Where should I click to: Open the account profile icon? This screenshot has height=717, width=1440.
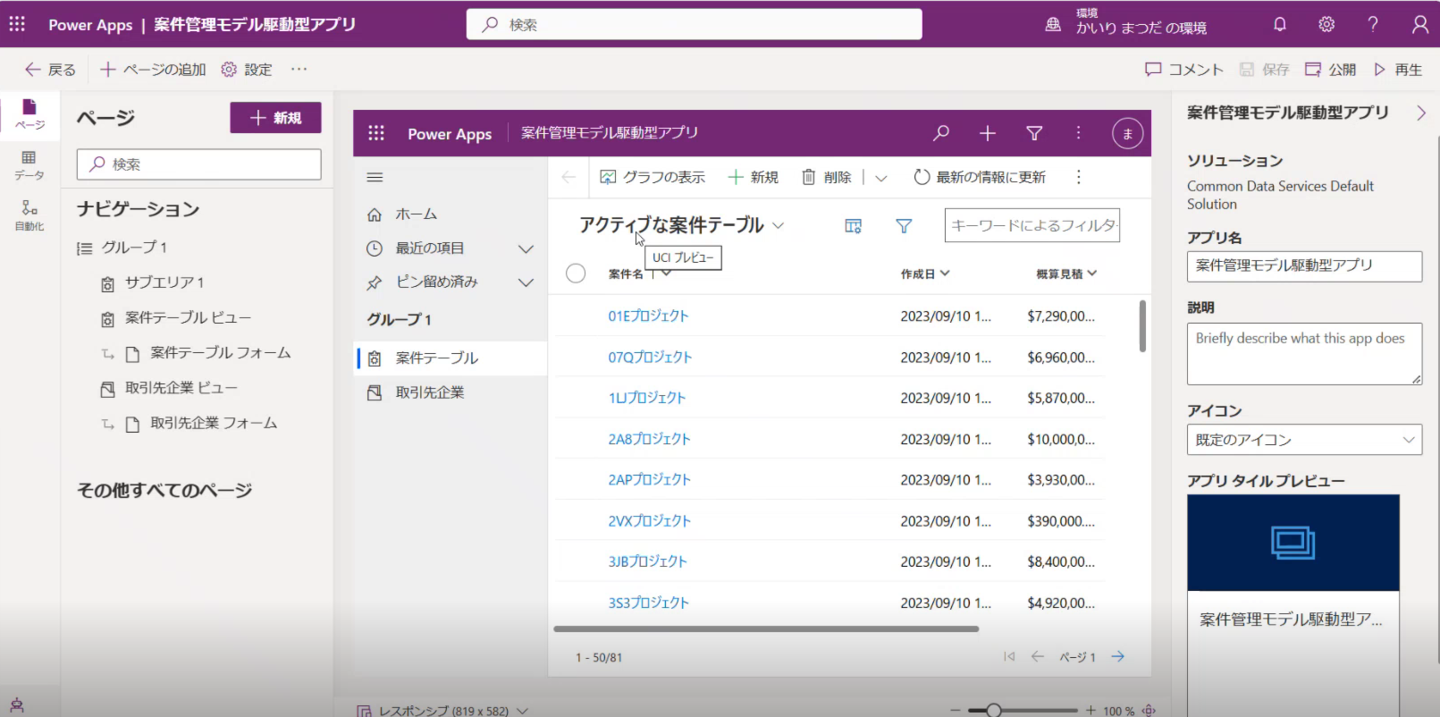(x=1420, y=24)
